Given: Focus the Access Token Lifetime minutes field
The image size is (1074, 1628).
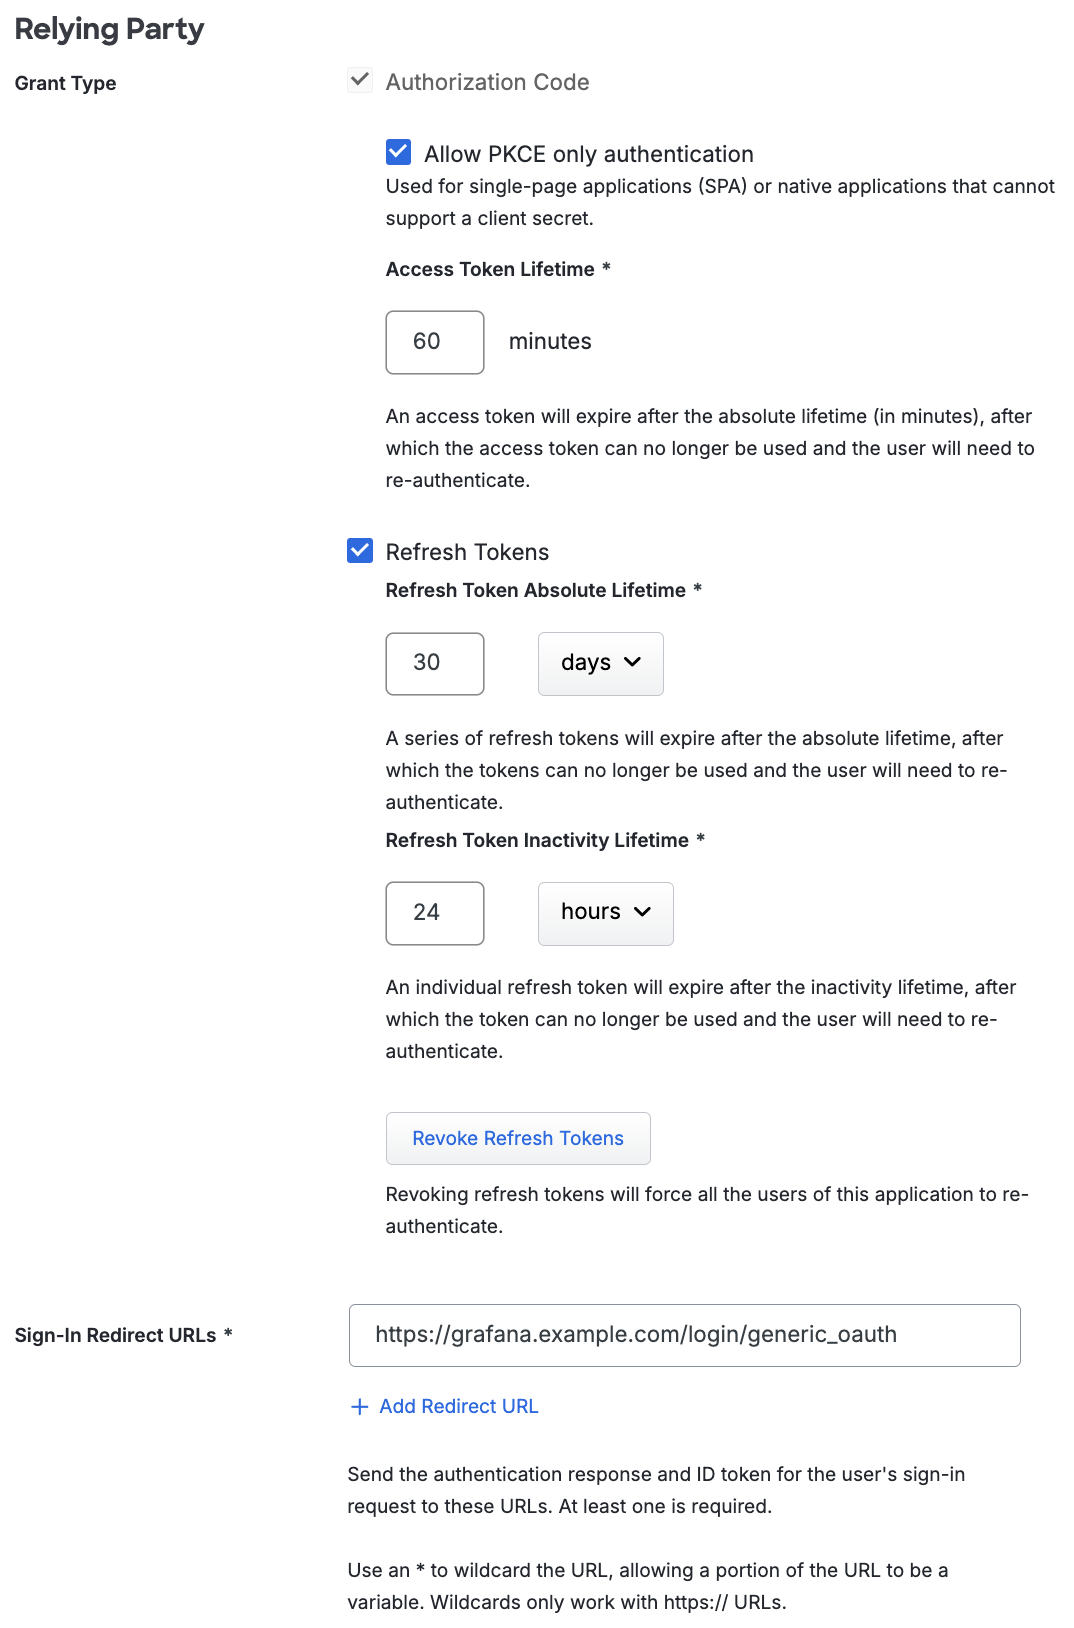Looking at the screenshot, I should 435,342.
